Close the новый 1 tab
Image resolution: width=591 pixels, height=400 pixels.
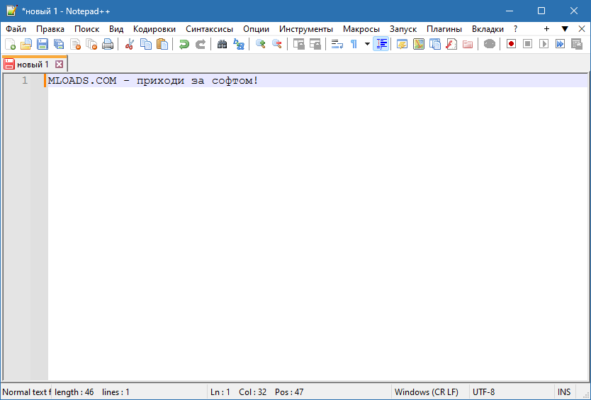point(59,64)
